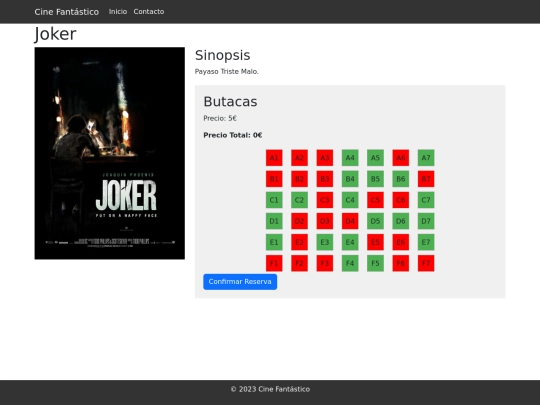
Task: Click taken seat E5
Action: (375, 242)
